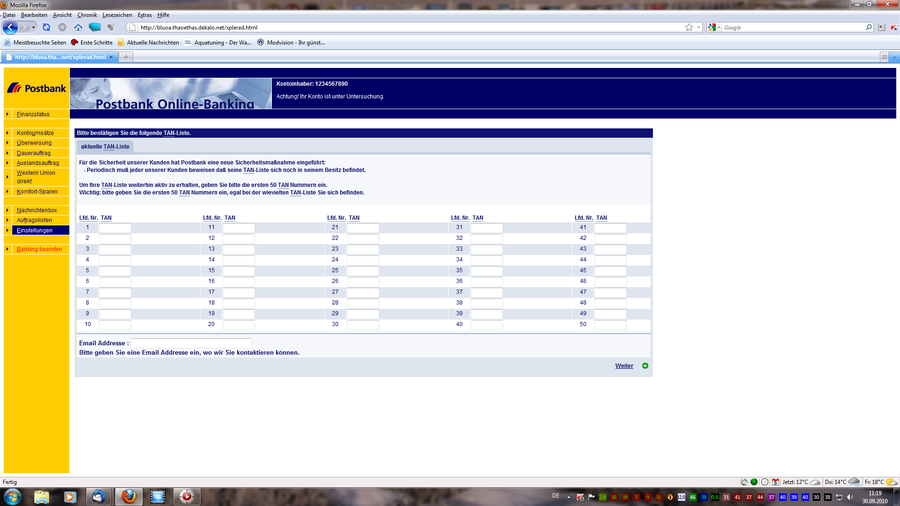The height and width of the screenshot is (506, 900).
Task: Click the list-all-tabs icon at tab bar end
Action: (884, 57)
